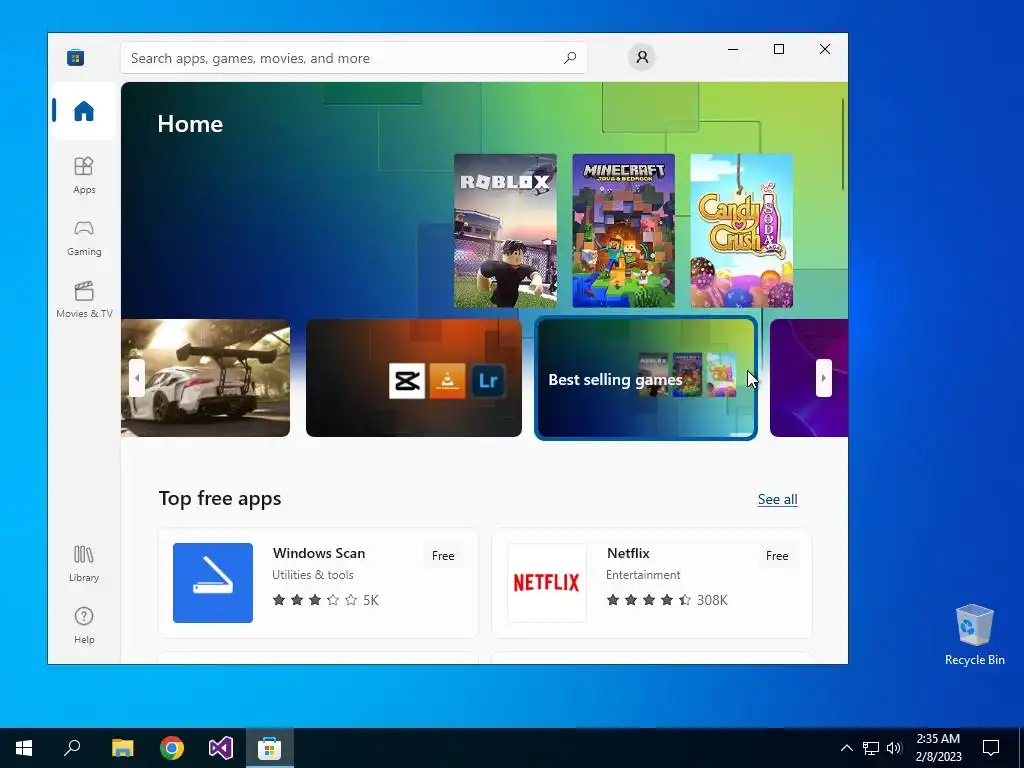The width and height of the screenshot is (1024, 768).
Task: Click the carousel next arrow
Action: 824,377
